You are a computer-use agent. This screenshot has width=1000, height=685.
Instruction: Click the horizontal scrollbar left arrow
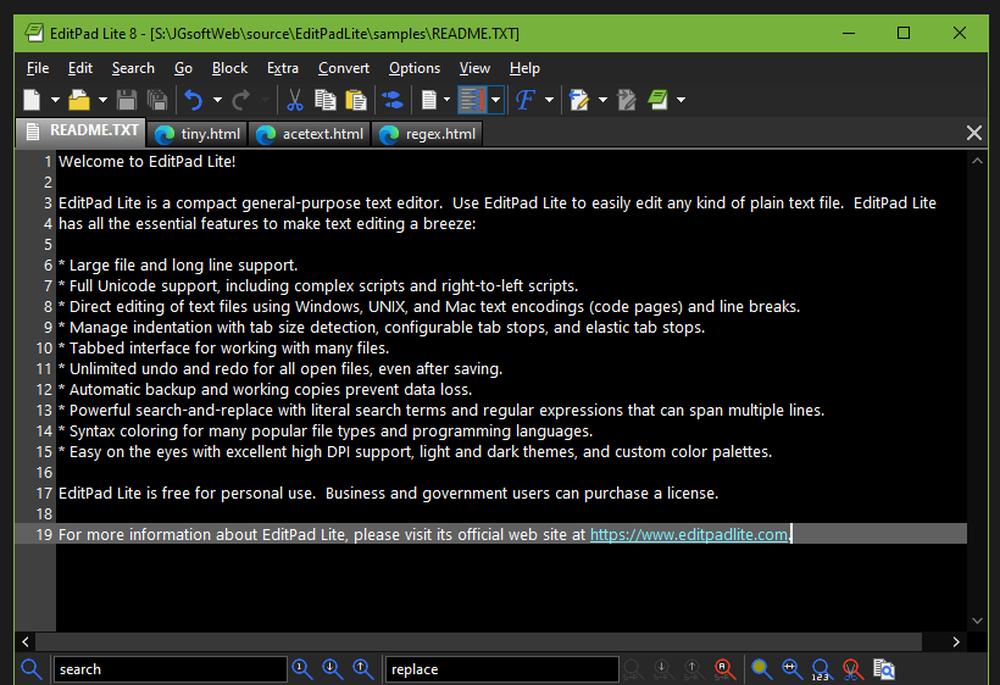(x=26, y=642)
